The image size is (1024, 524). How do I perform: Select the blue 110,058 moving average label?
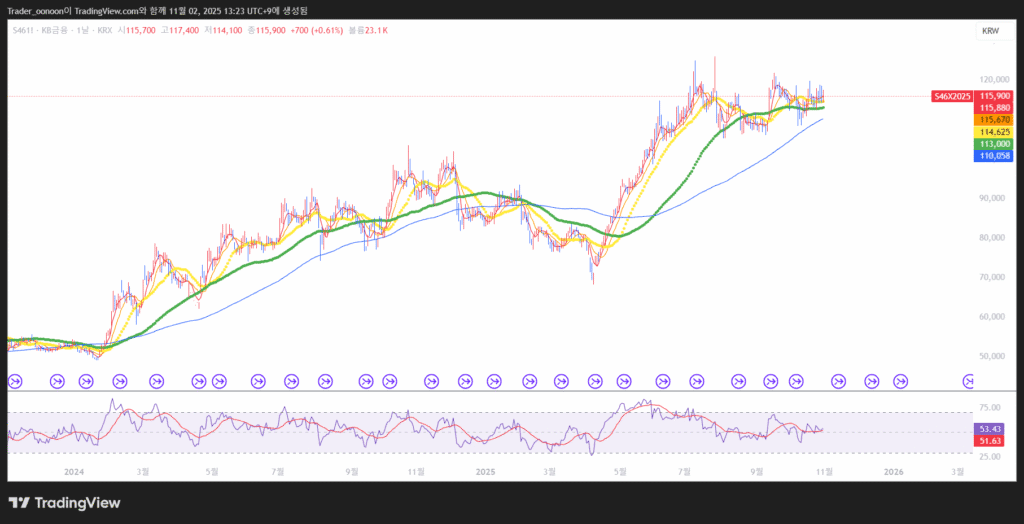[994, 156]
